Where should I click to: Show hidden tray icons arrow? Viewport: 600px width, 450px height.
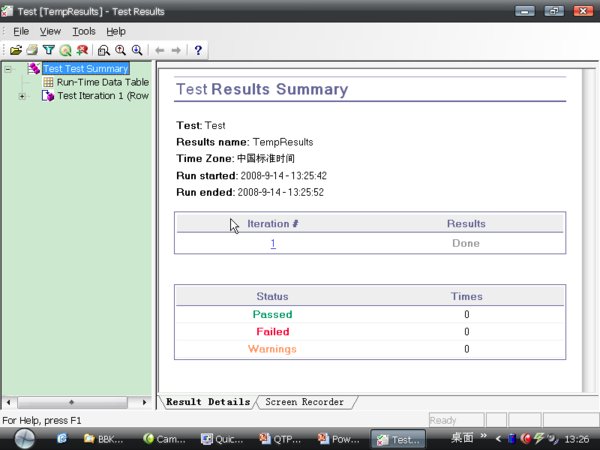[498, 439]
